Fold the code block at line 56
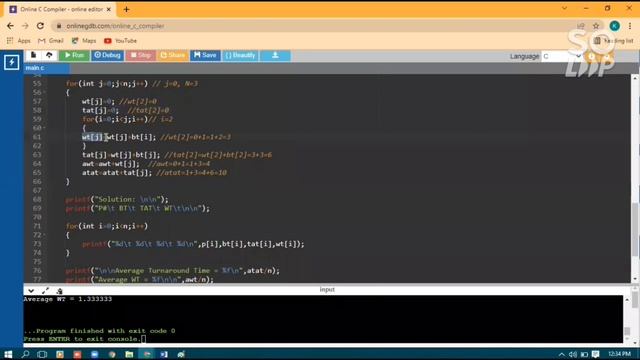The height and width of the screenshot is (360, 640). 44,93
